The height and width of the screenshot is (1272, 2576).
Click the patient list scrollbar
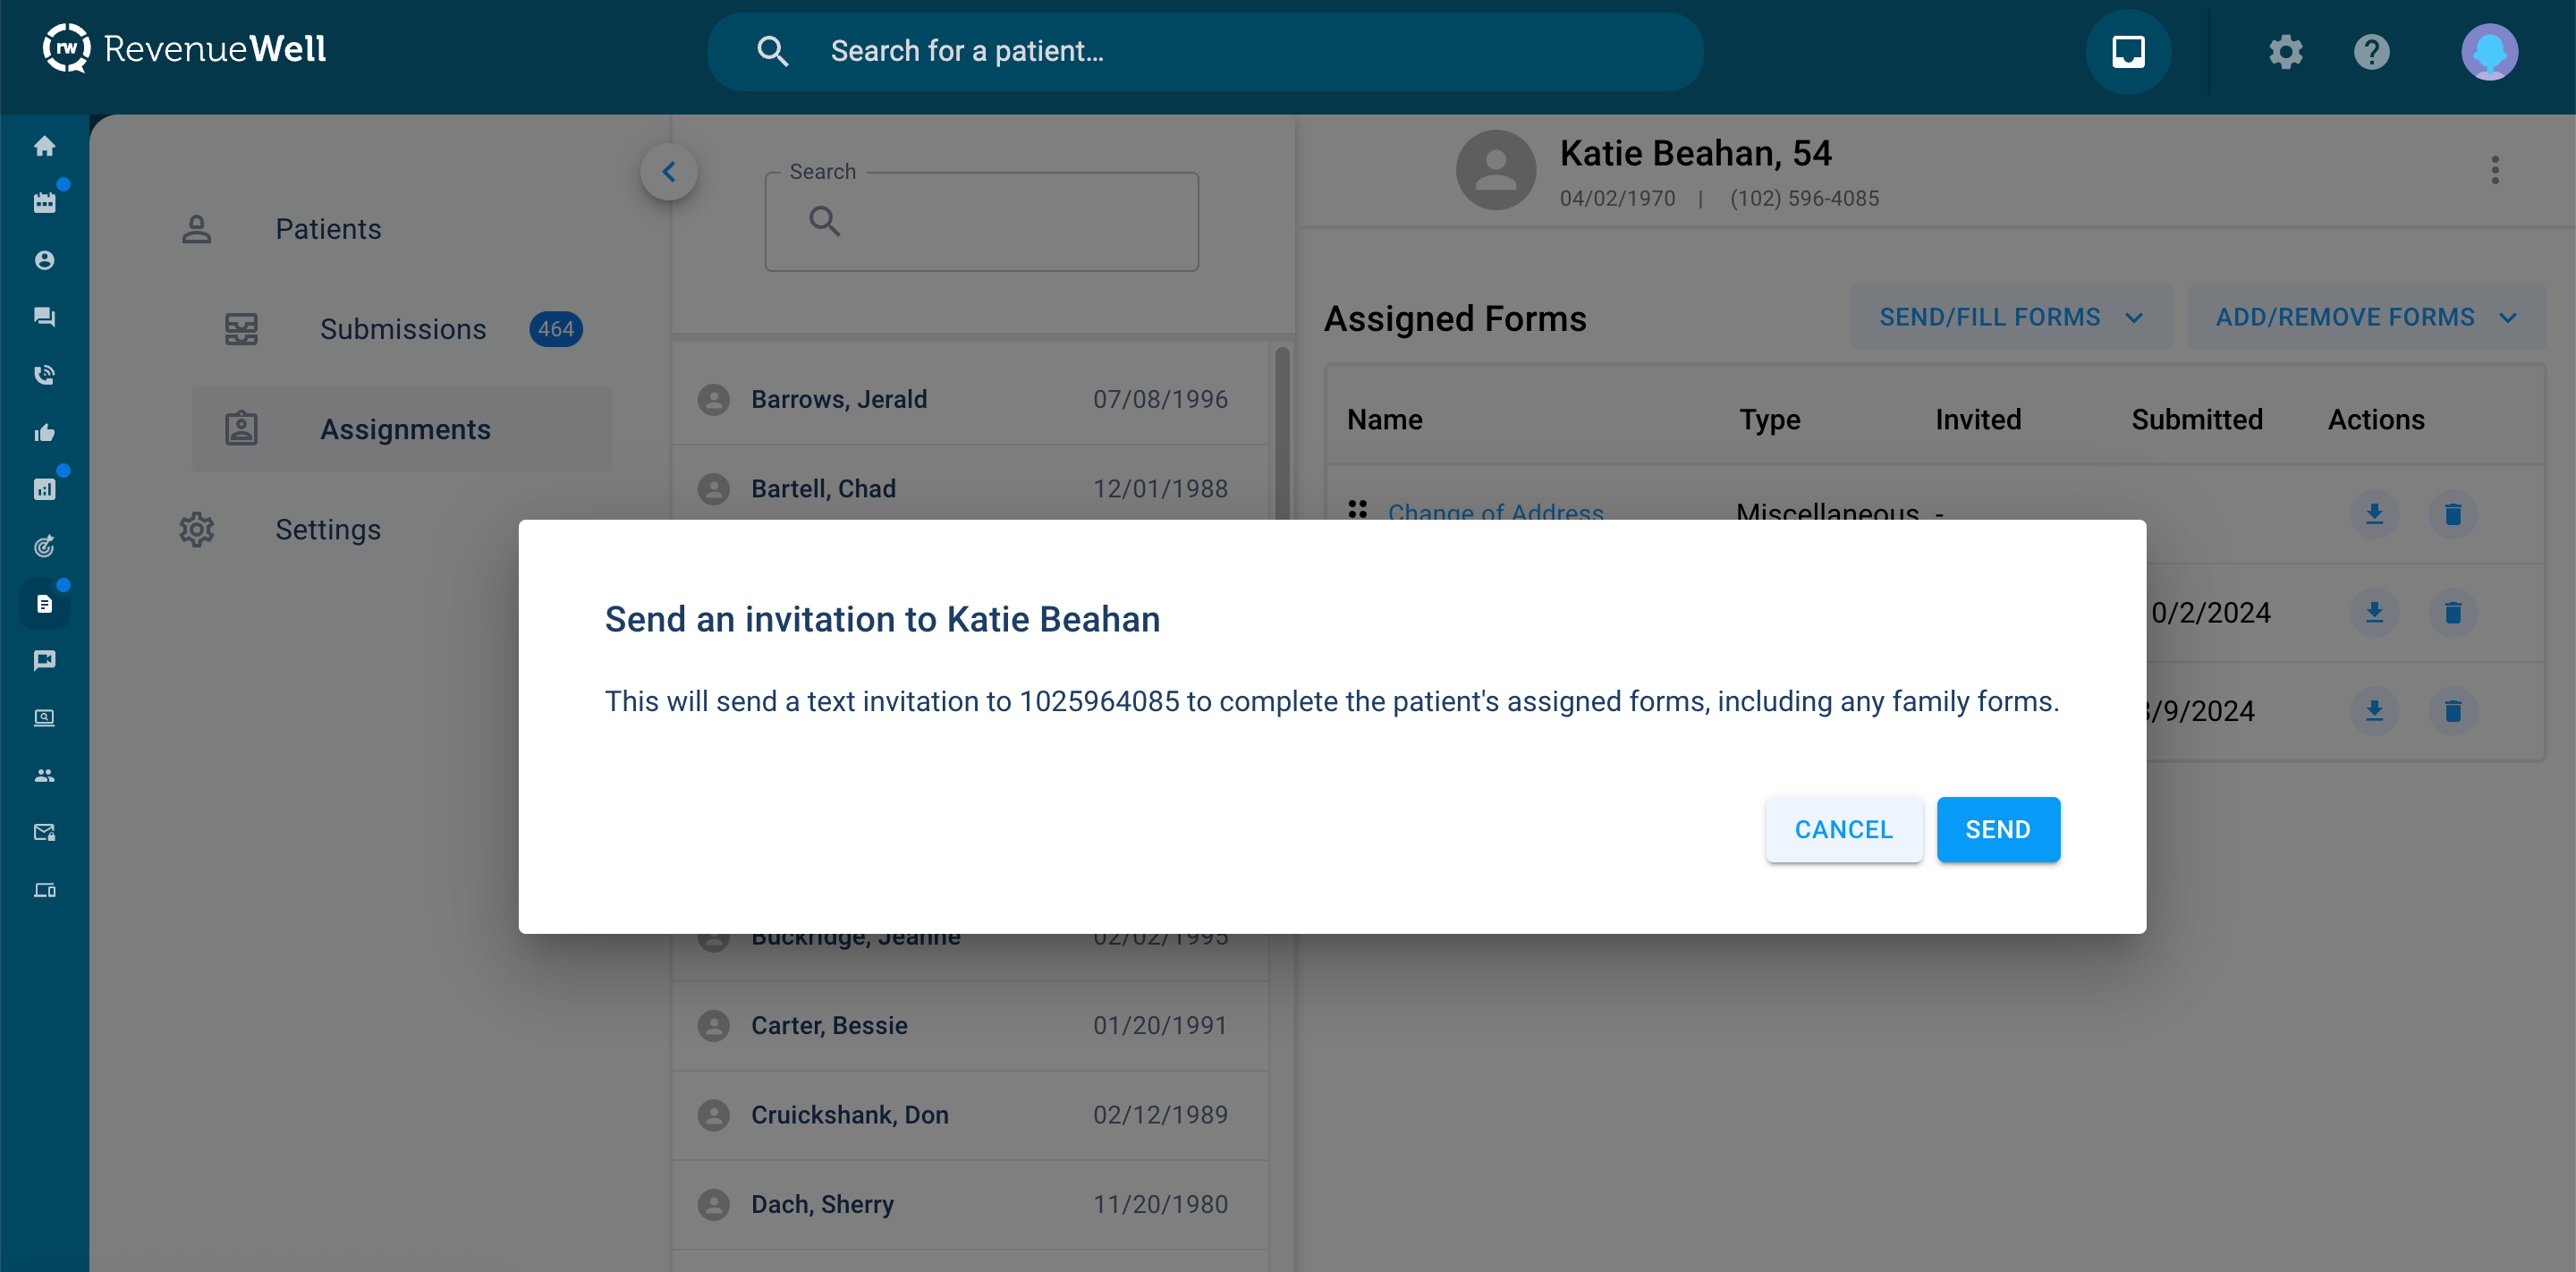(1281, 430)
